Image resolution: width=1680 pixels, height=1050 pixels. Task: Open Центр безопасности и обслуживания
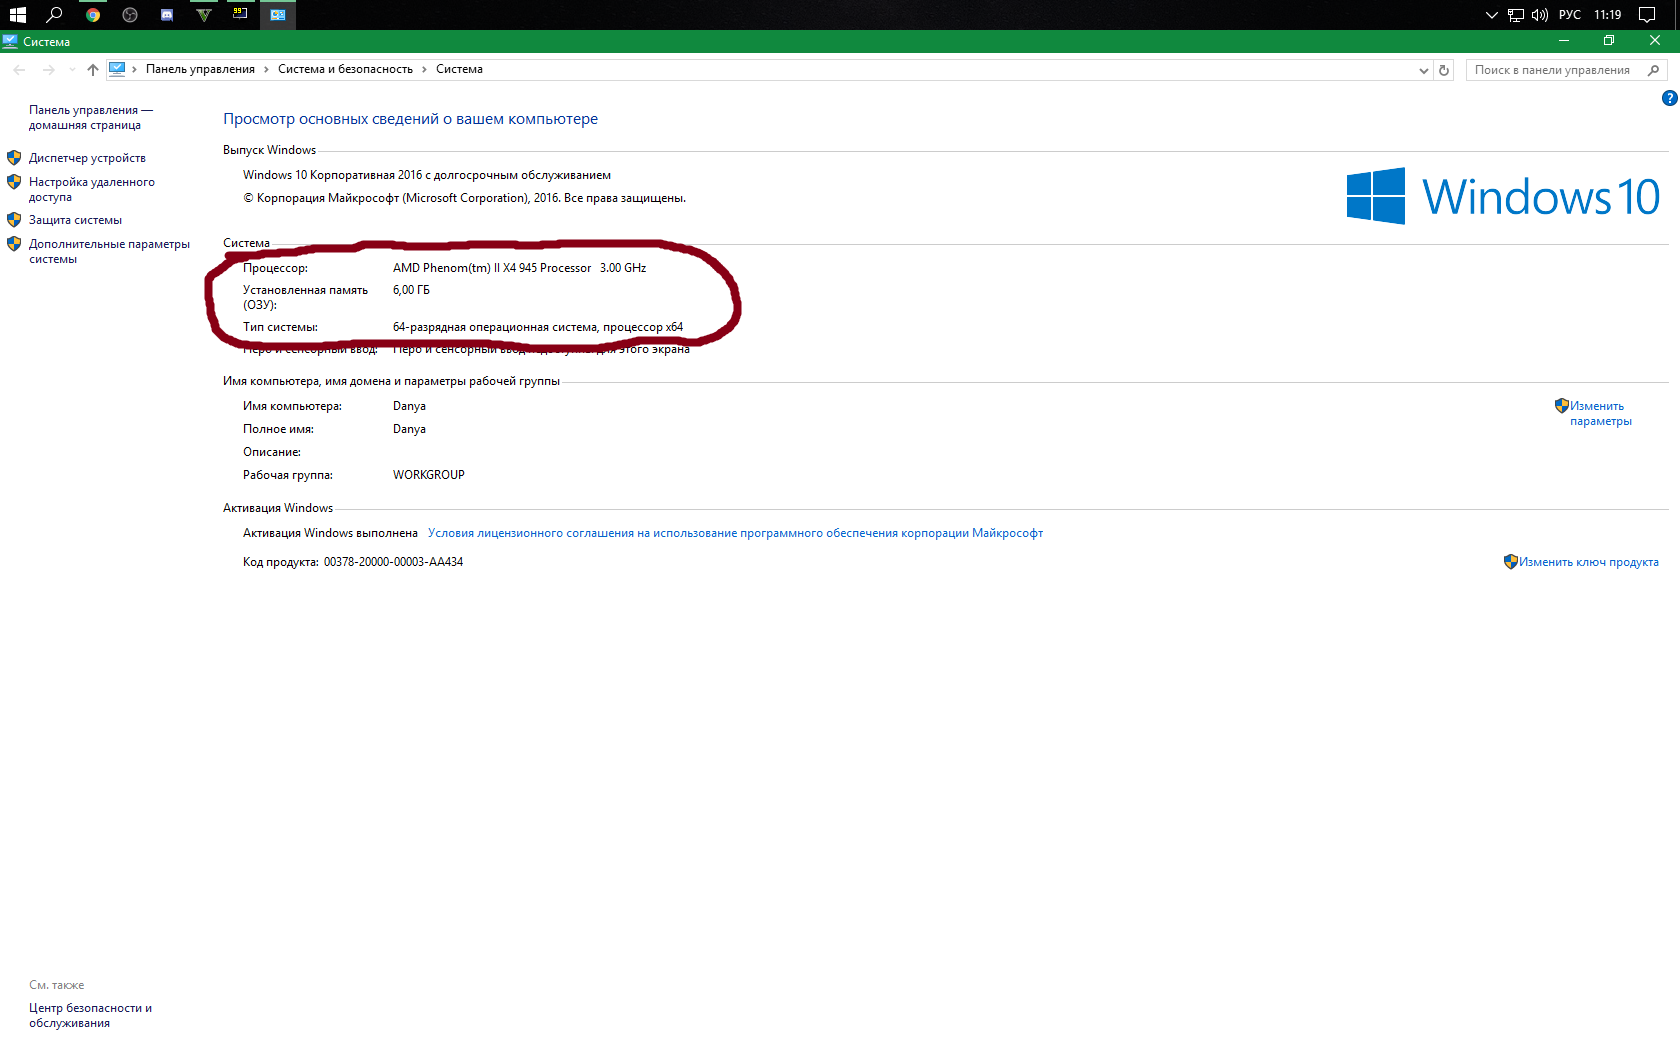tap(90, 1015)
